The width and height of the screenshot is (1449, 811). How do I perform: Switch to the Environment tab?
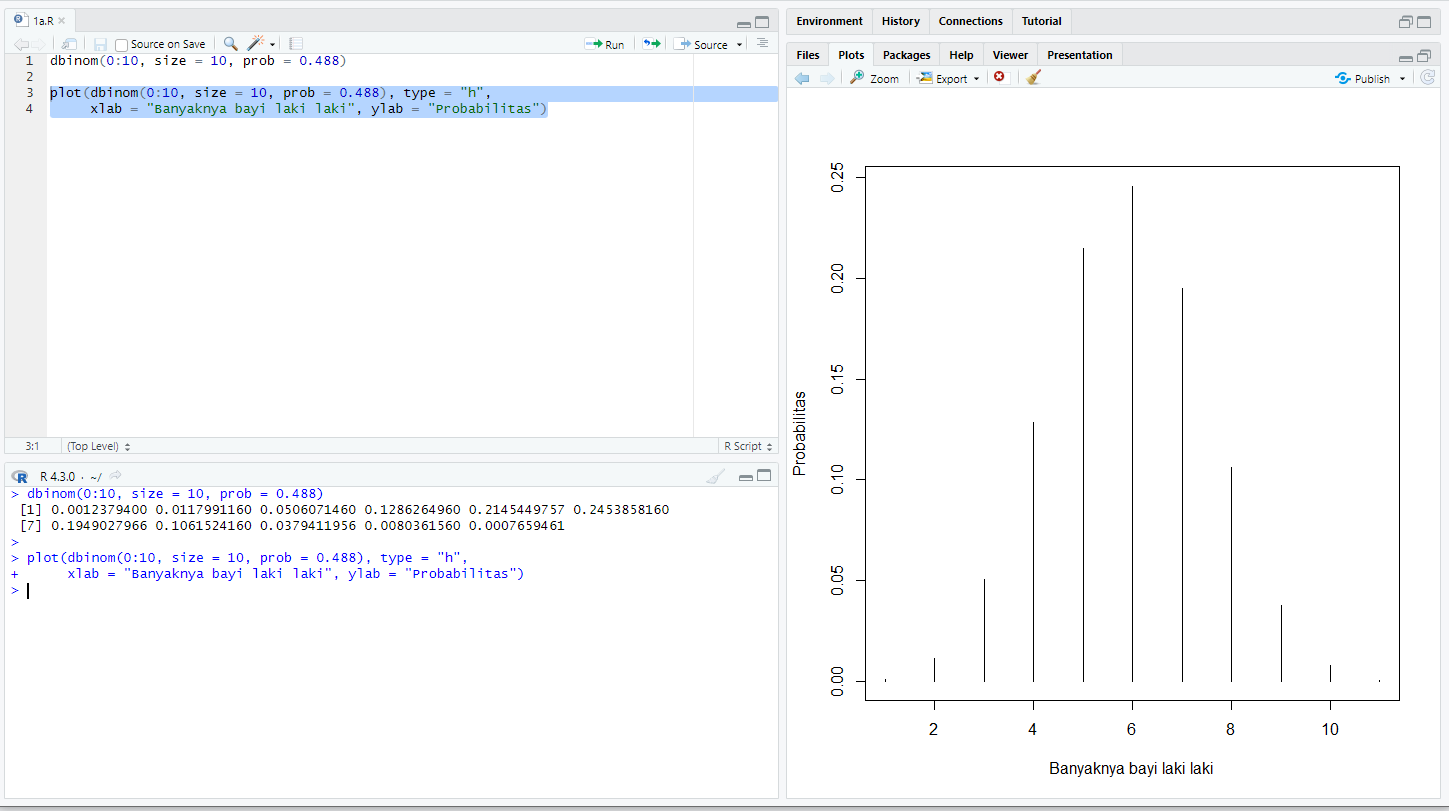point(829,21)
